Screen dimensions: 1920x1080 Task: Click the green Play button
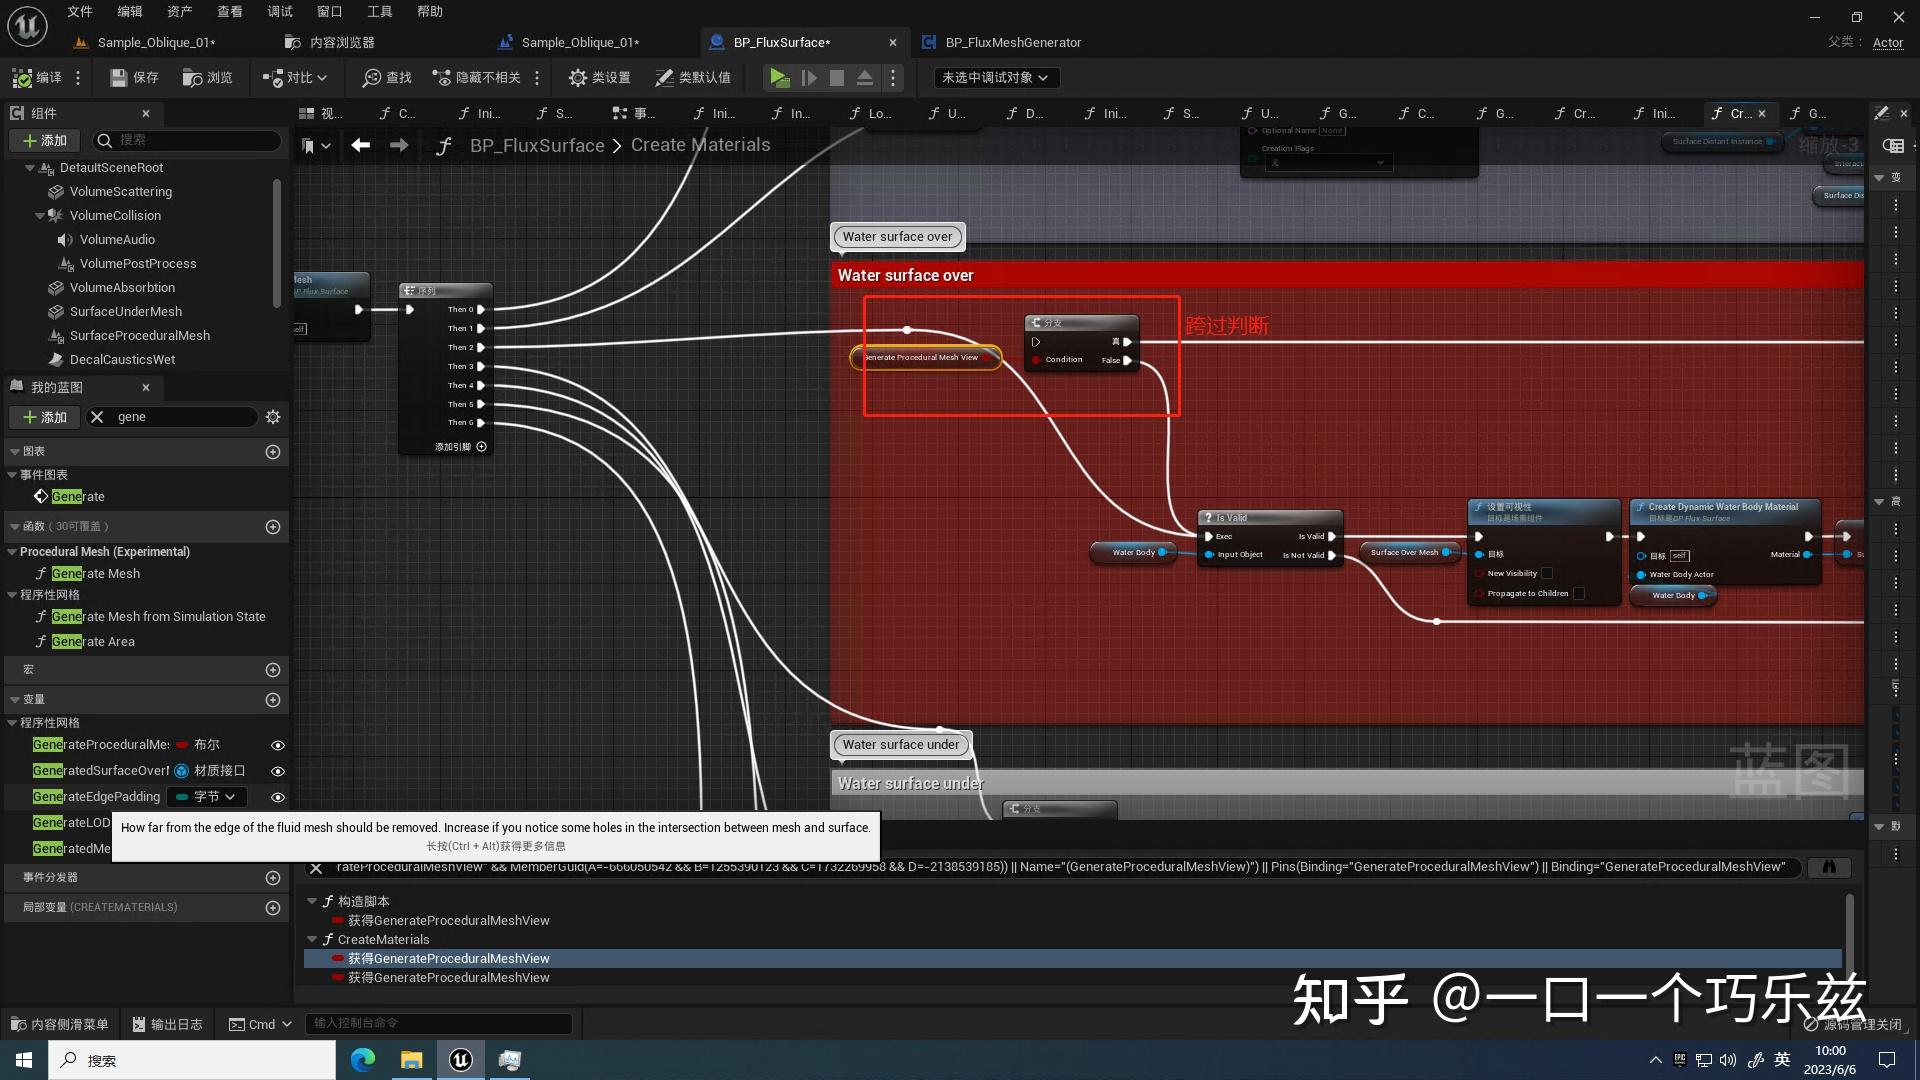click(779, 77)
